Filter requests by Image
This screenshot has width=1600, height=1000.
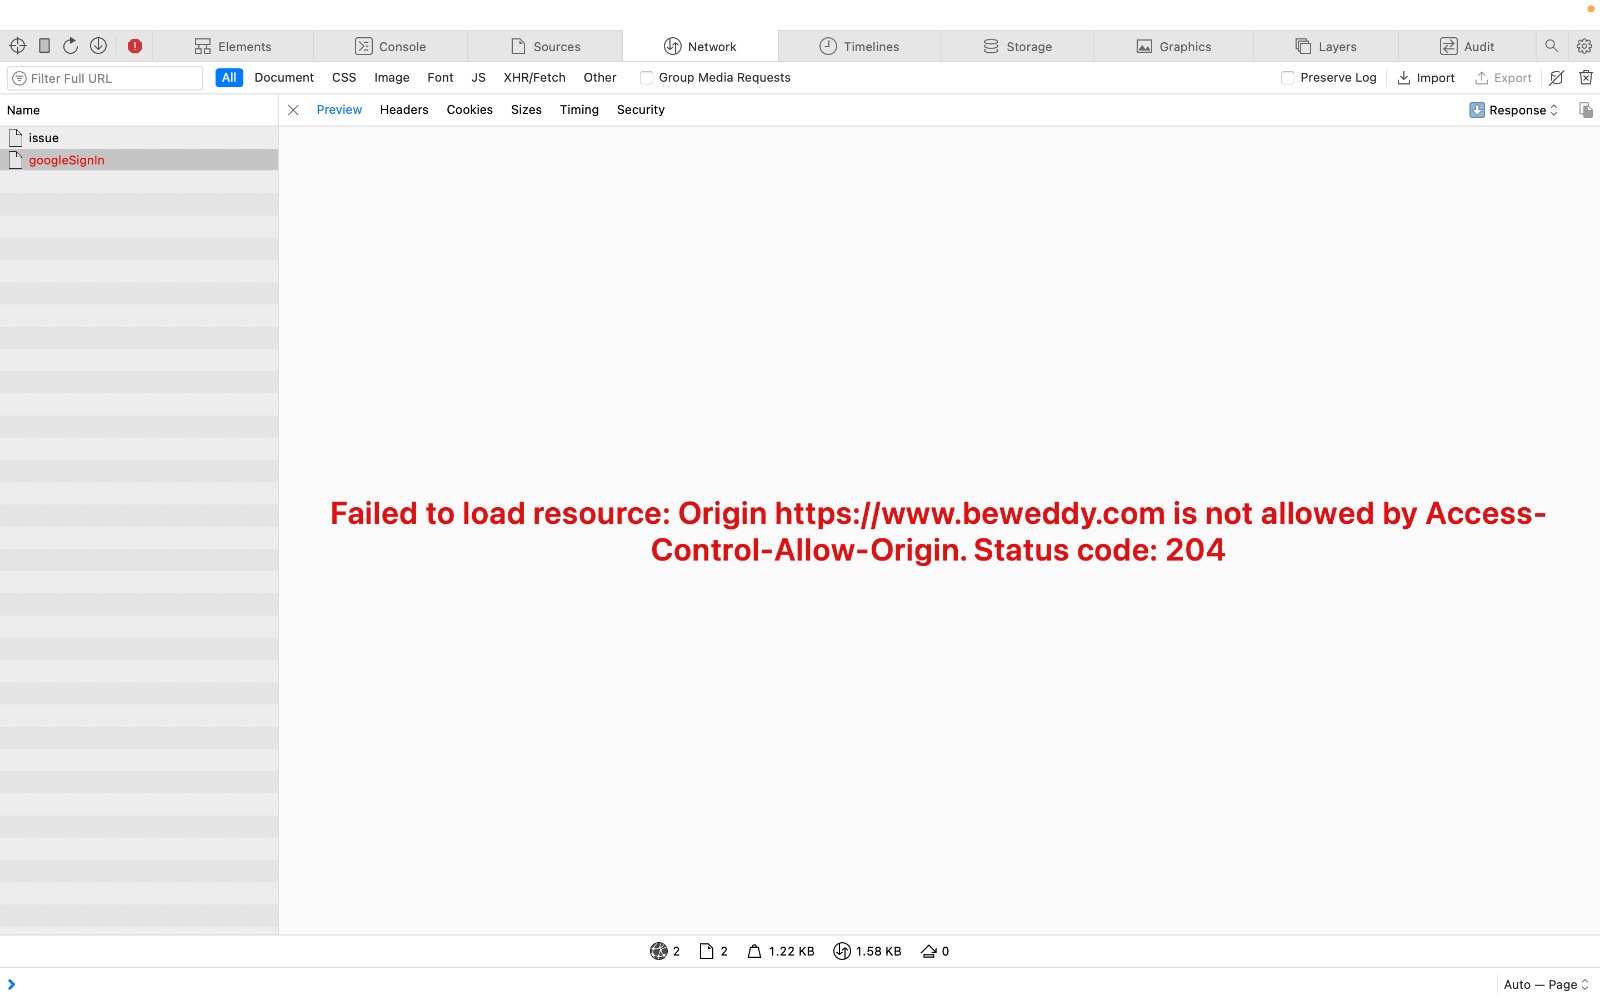point(392,78)
